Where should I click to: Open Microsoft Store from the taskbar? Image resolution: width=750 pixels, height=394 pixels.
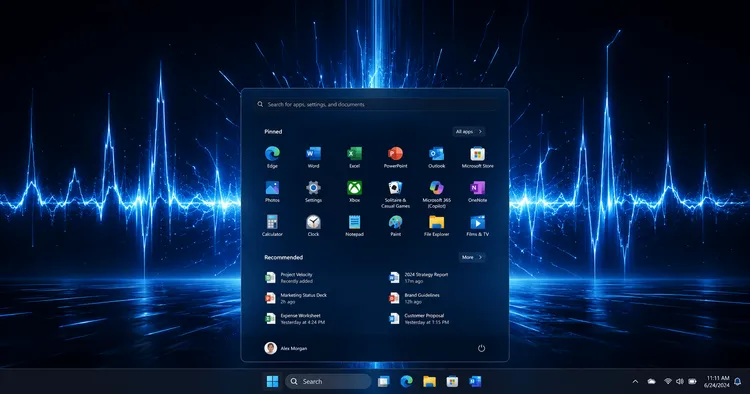[452, 381]
